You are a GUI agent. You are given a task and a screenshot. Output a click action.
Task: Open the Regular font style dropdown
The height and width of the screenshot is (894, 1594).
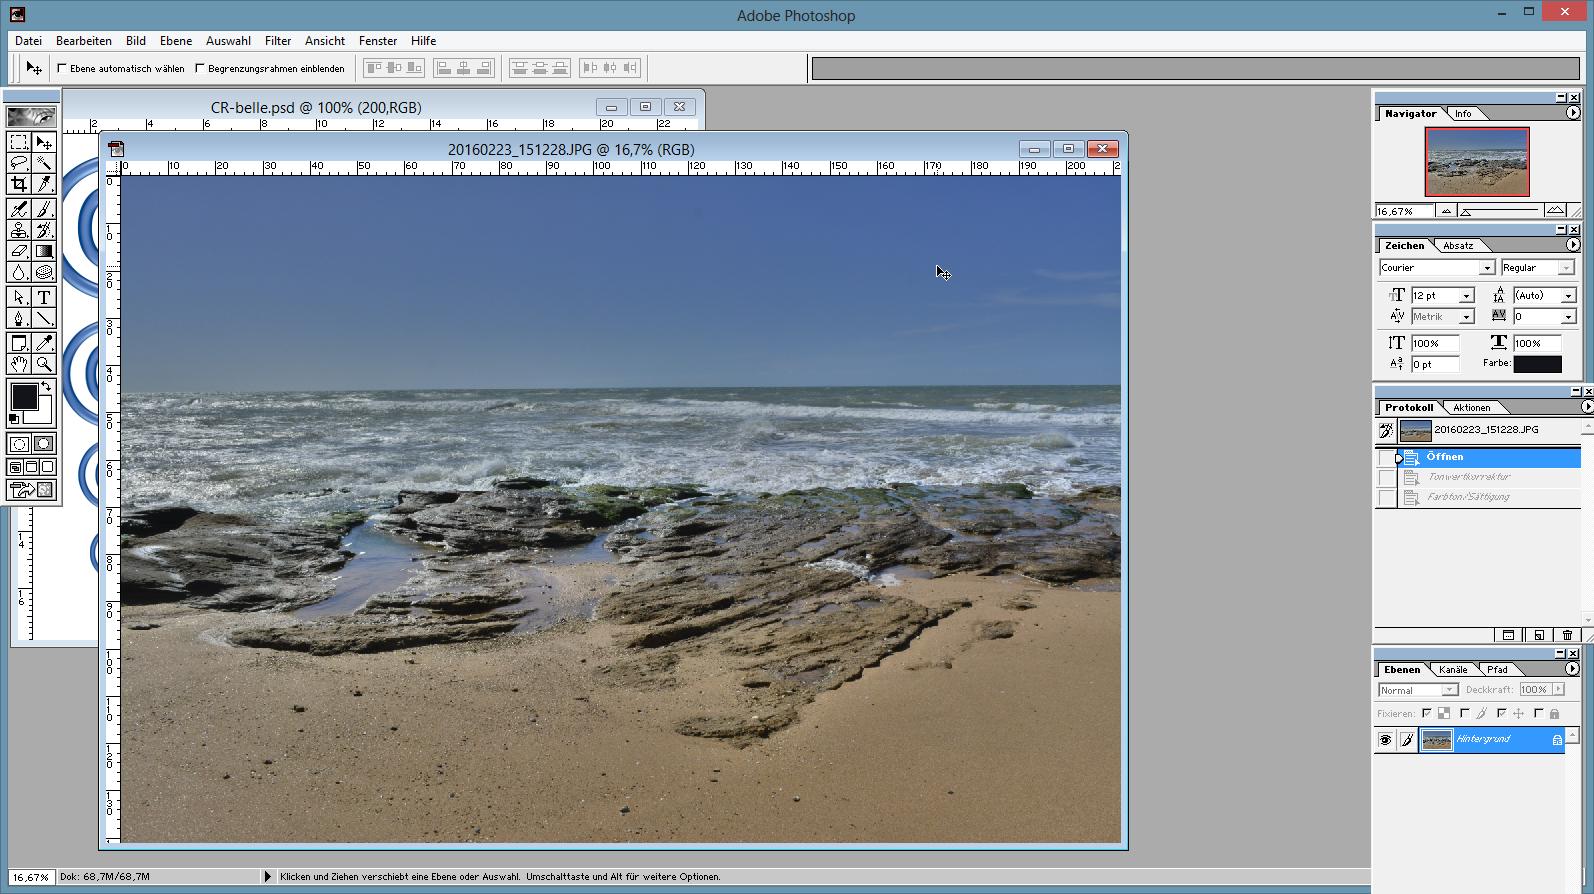1566,268
